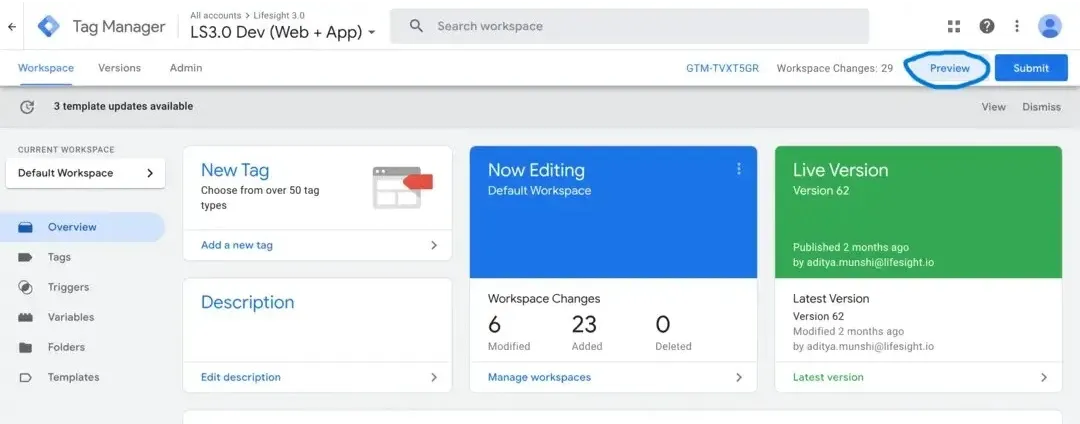1080x424 pixels.
Task: Select Overview in the sidebar
Action: [82, 227]
